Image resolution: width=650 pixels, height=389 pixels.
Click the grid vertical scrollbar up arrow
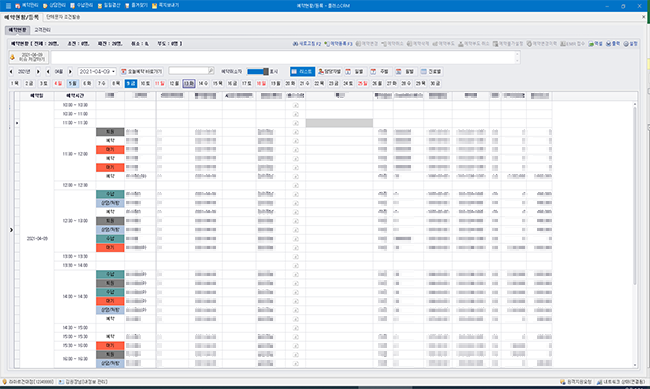point(635,105)
